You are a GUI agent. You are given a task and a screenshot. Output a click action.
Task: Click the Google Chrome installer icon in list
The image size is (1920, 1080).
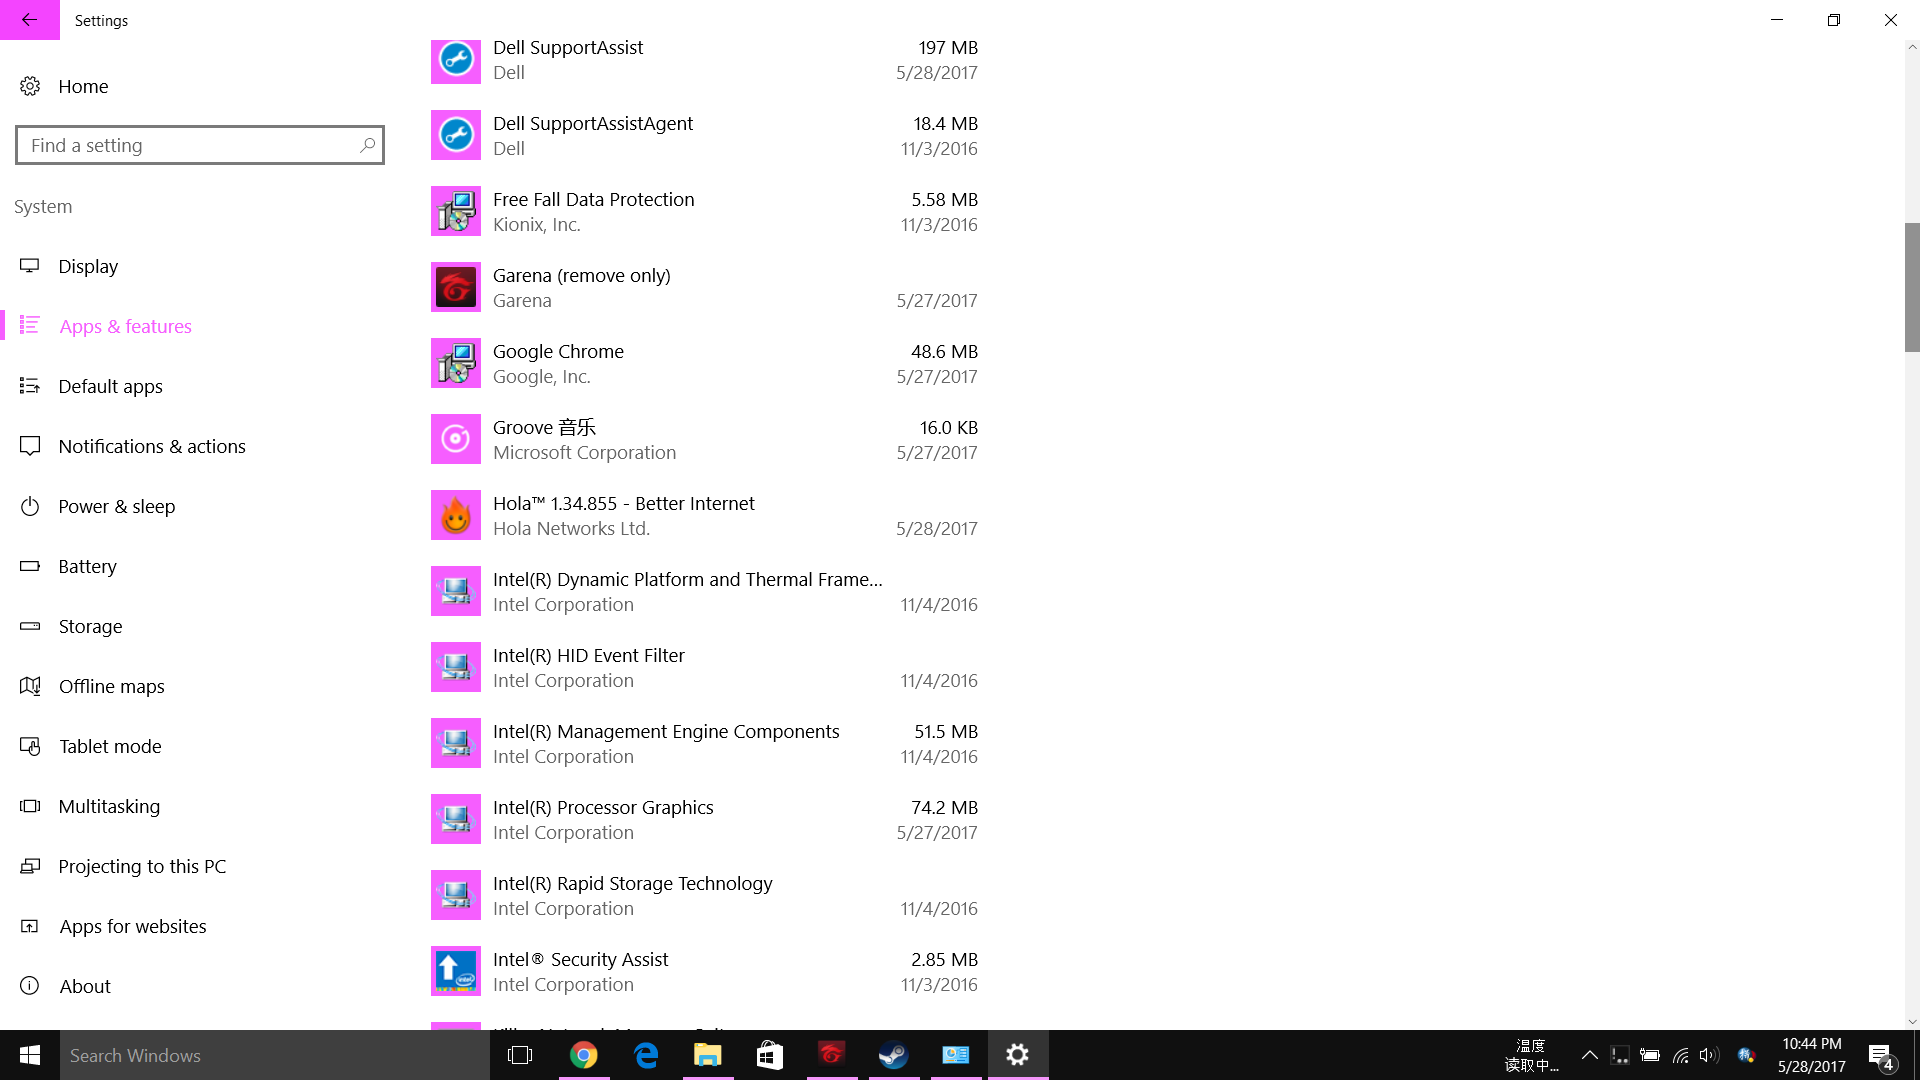pos(456,363)
